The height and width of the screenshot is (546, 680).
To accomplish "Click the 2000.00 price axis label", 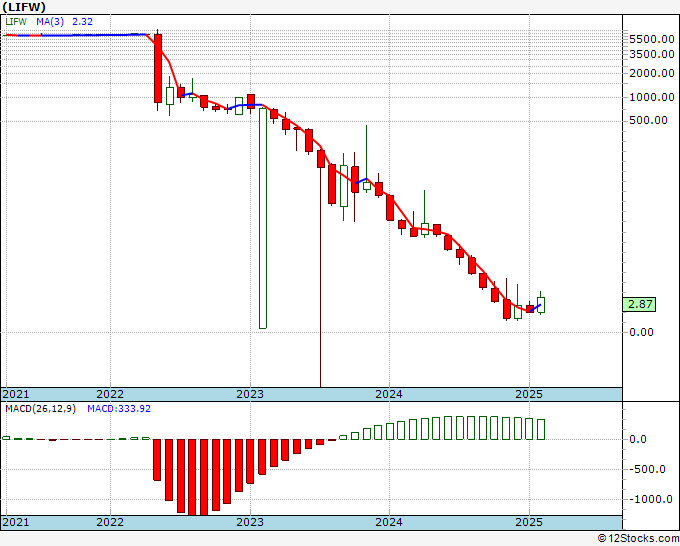I will [x=652, y=73].
